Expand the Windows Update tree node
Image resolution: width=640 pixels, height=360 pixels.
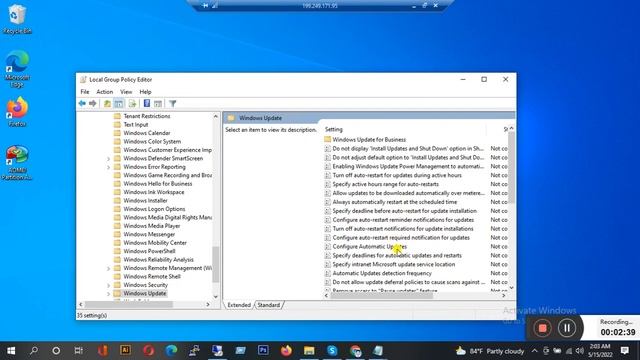(109, 293)
